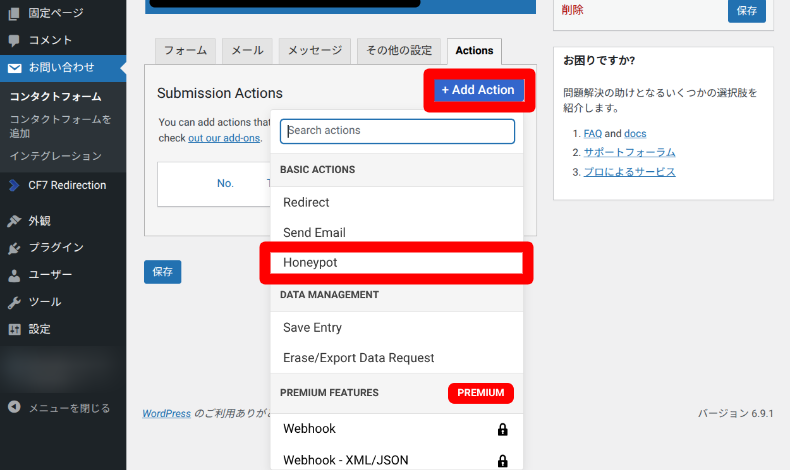Open the FAQ link

[592, 133]
